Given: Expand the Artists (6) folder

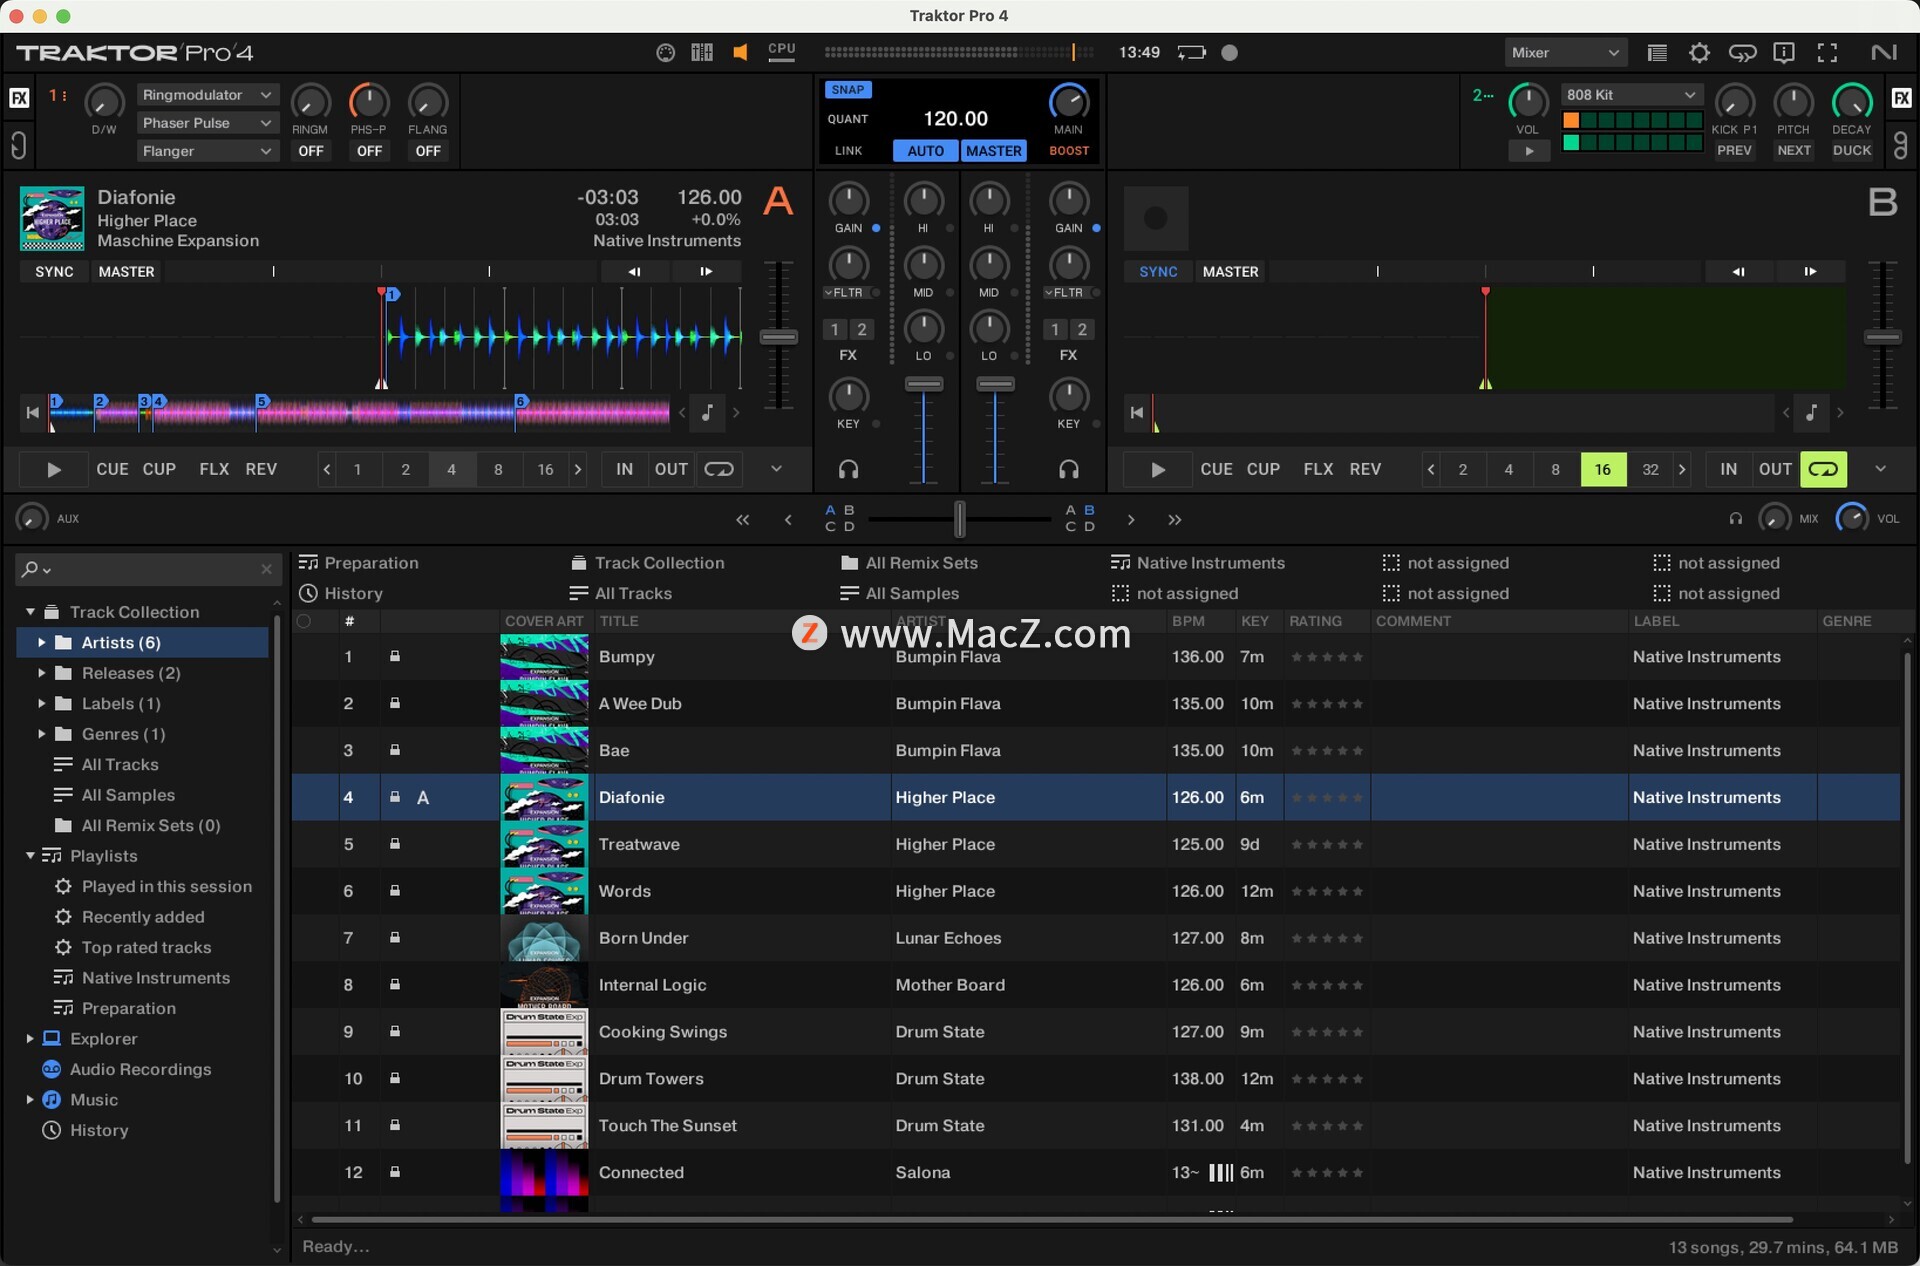Looking at the screenshot, I should pos(41,643).
